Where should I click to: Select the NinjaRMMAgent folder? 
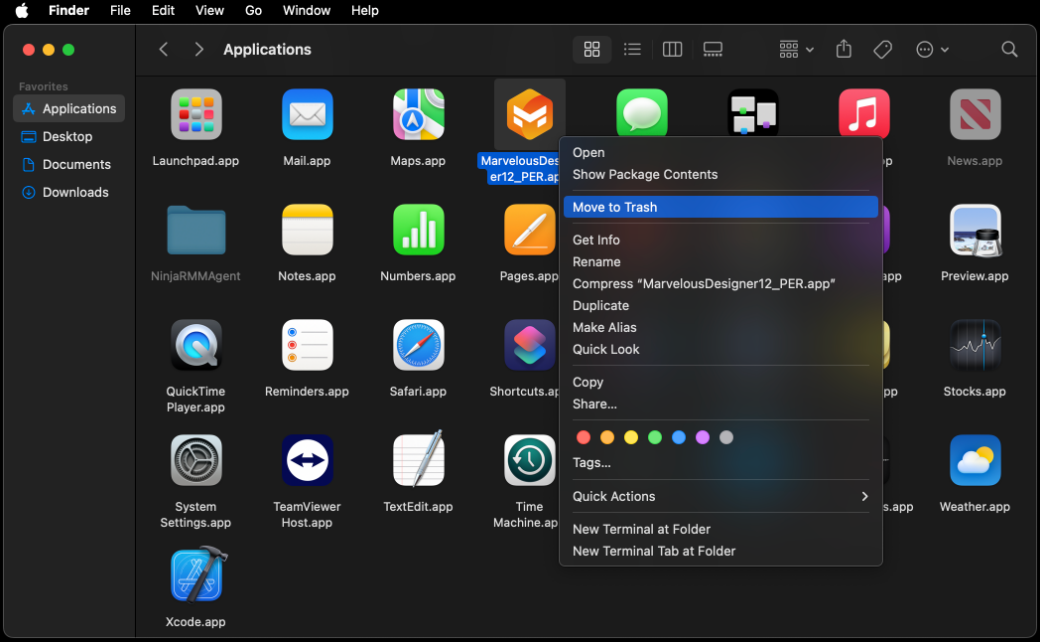pyautogui.click(x=196, y=229)
